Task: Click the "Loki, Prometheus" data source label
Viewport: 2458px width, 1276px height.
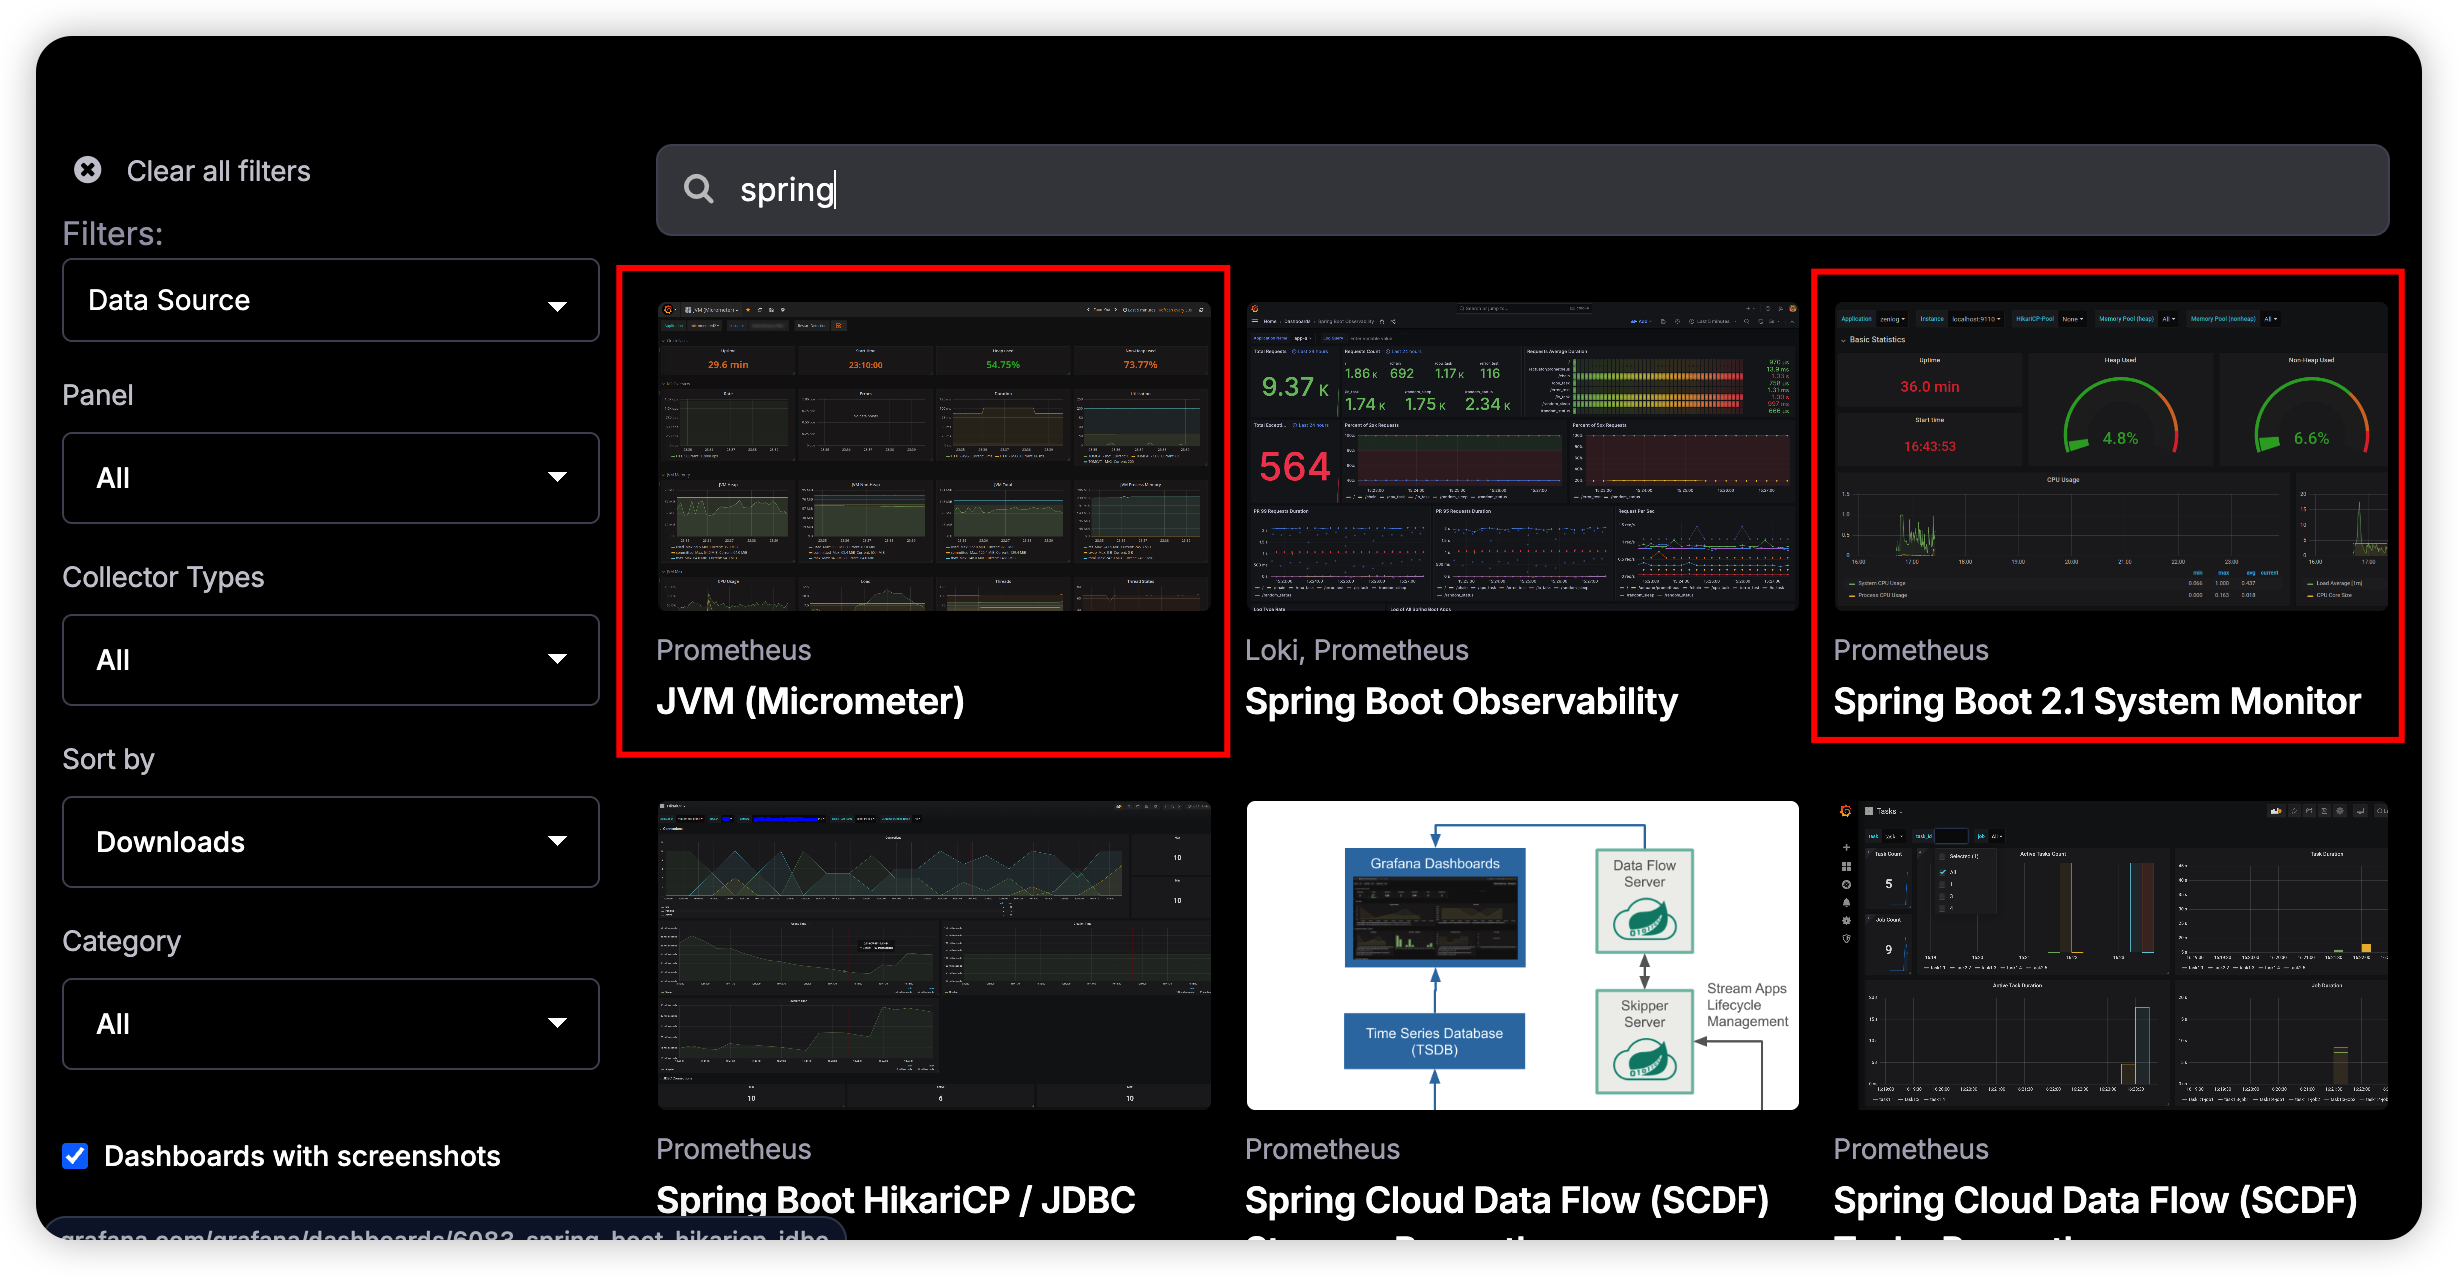Action: click(1356, 650)
